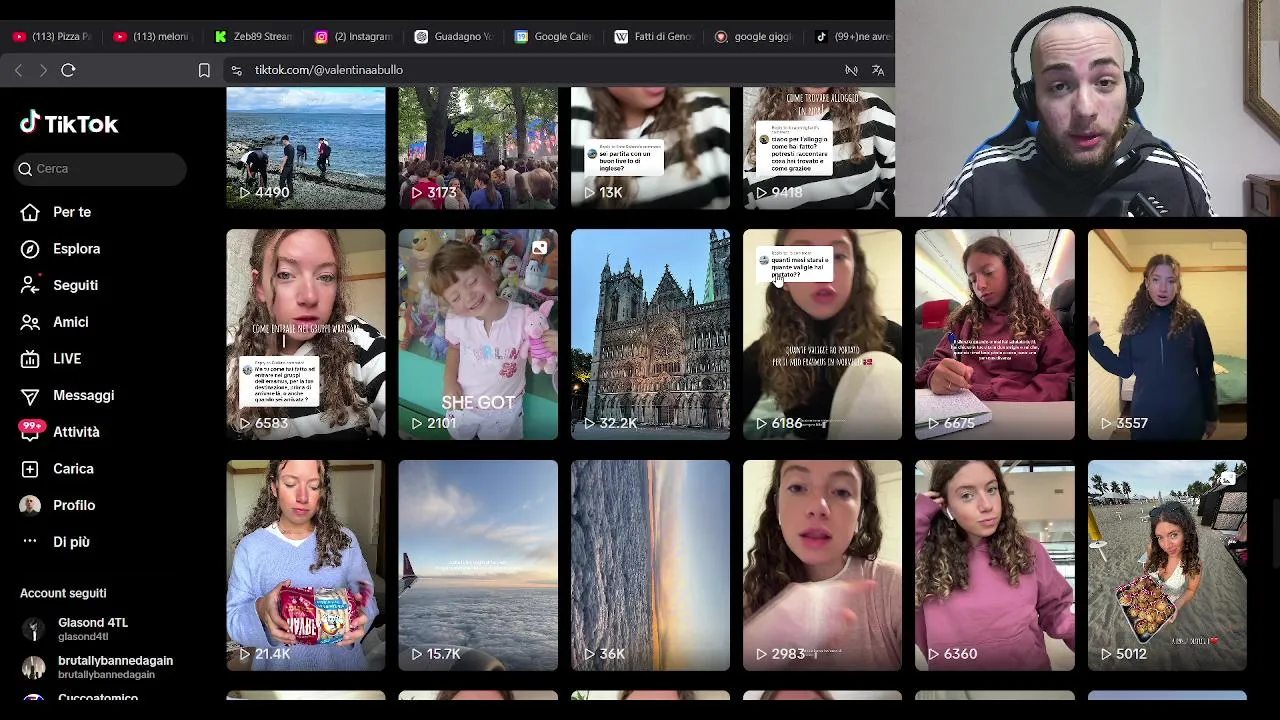Image resolution: width=1280 pixels, height=720 pixels.
Task: Switch to the Fatti di Genova Wikipedia tab
Action: (x=654, y=36)
